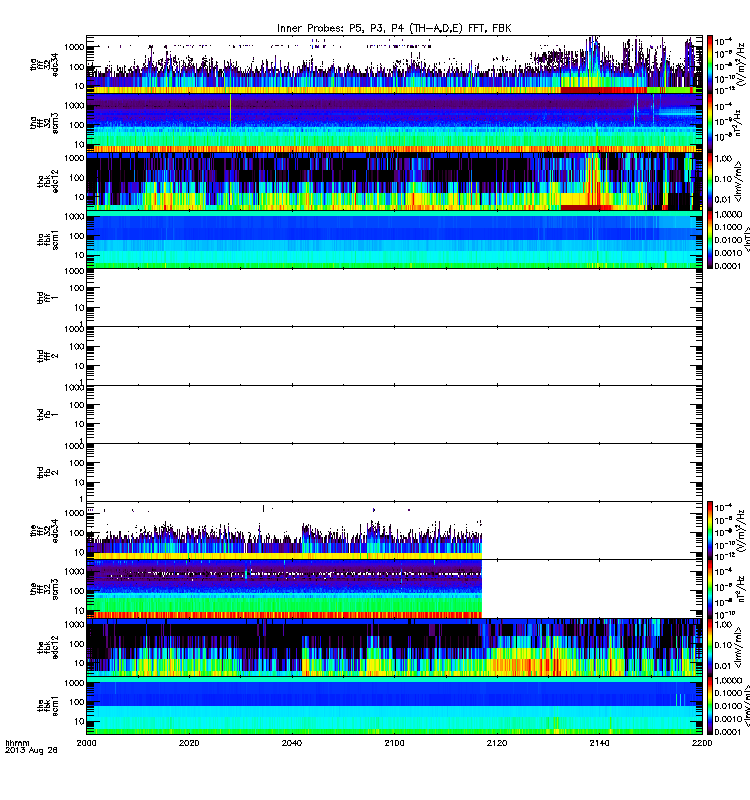Select the 'thd fb 2' panel label
Screen dimensions: 750x800
[48, 472]
